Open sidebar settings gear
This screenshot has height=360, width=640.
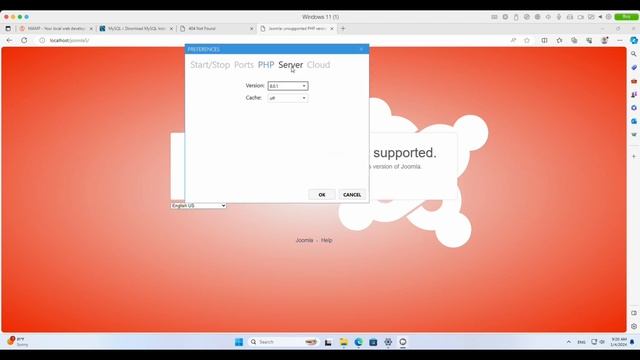pos(634,327)
